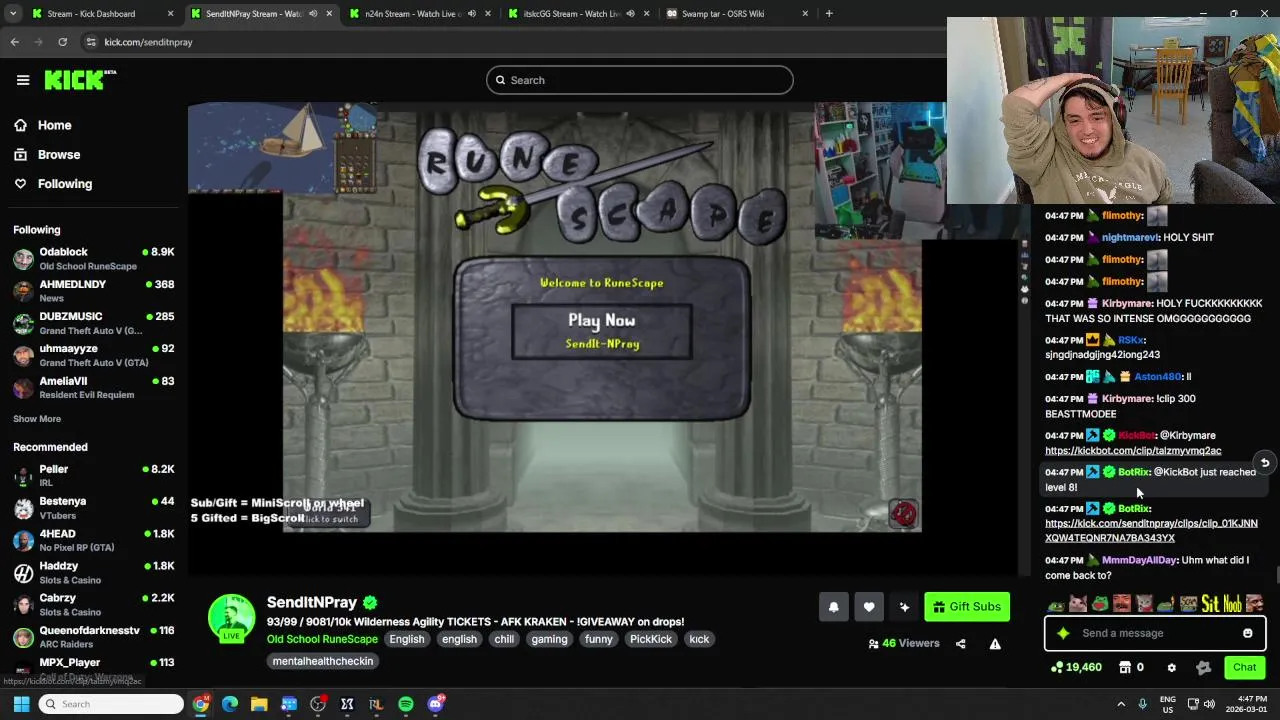This screenshot has width=1280, height=720.
Task: Click the green Chat send button
Action: (1244, 667)
